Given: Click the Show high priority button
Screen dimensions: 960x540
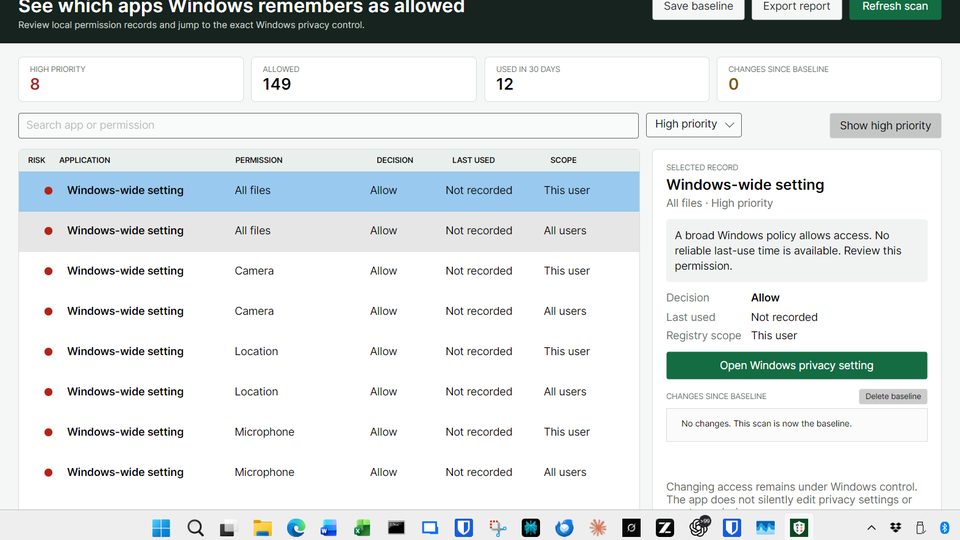Looking at the screenshot, I should point(885,126).
